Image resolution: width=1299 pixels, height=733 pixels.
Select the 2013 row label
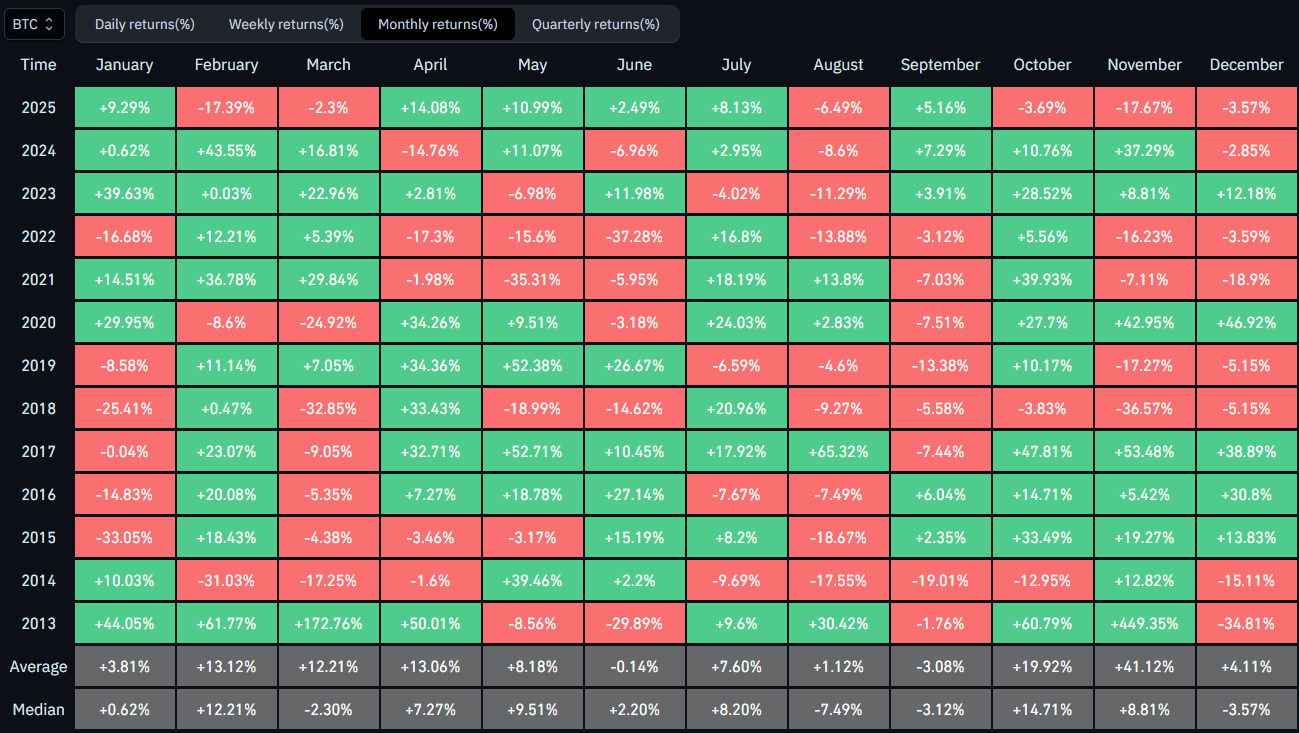38,624
